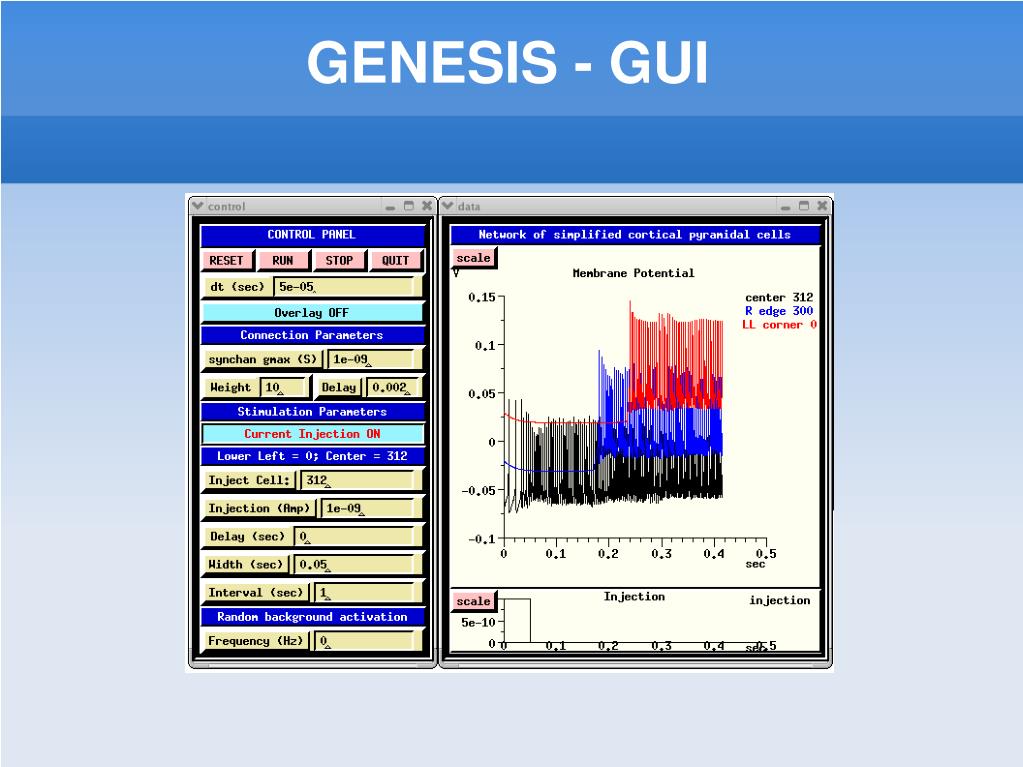Viewport: 1023px width, 767px height.
Task: Click the center 312 legend entry
Action: 779,297
